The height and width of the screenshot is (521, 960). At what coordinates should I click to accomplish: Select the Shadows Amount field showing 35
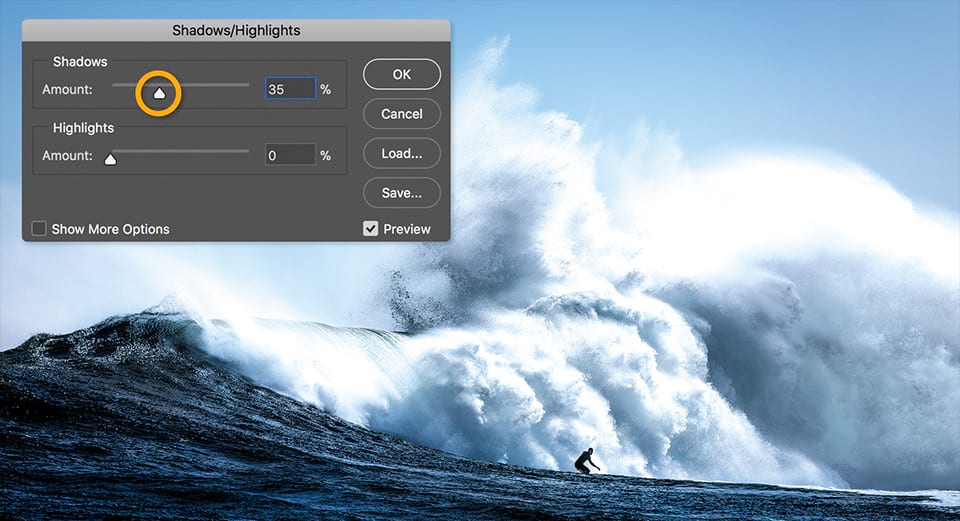(x=290, y=89)
